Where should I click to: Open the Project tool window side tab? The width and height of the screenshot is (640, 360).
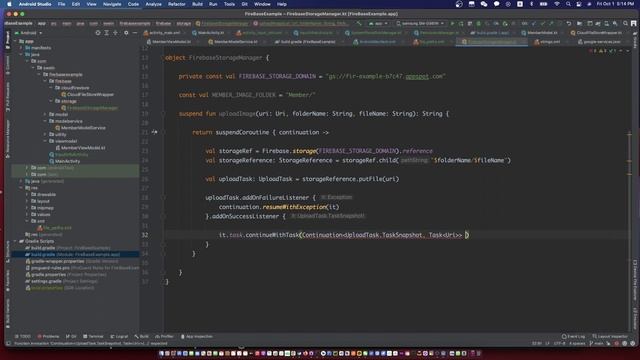8,40
